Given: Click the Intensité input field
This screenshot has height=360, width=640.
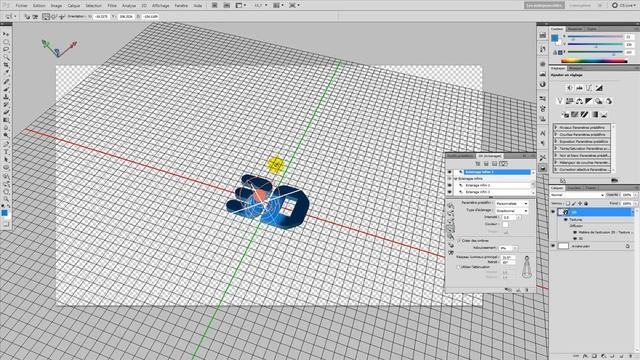Looking at the screenshot, I should click(508, 218).
